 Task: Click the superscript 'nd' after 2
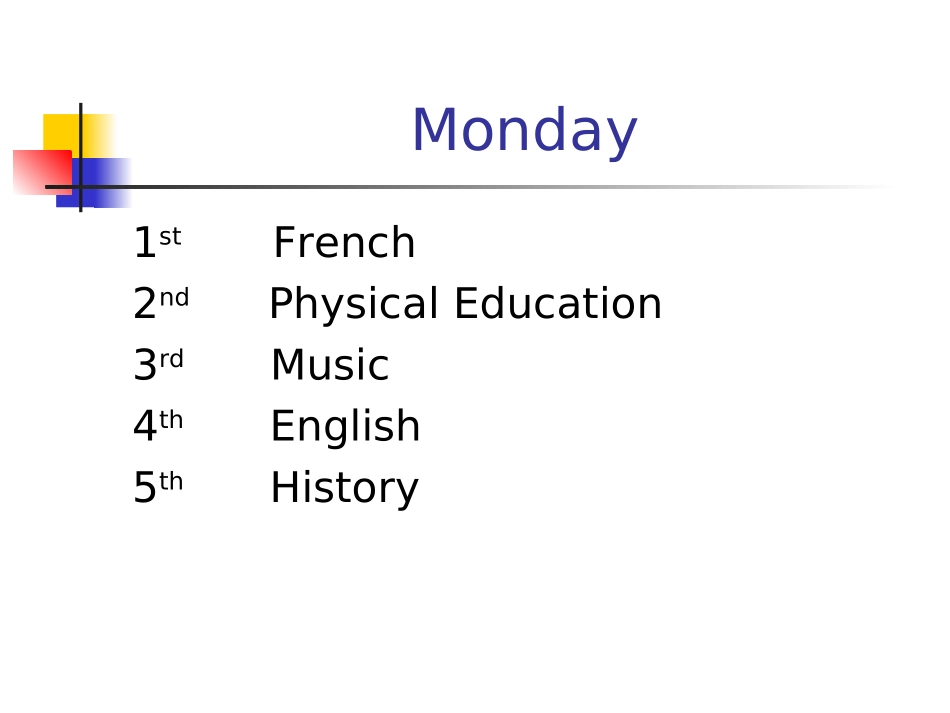click(x=174, y=297)
